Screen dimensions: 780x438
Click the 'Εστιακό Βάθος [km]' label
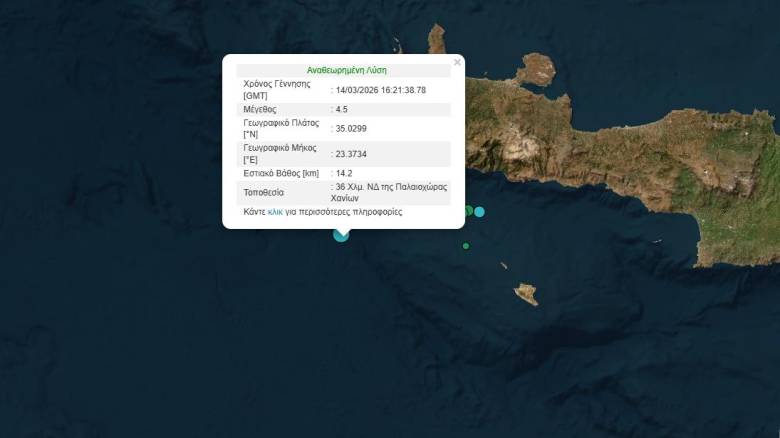pyautogui.click(x=281, y=173)
